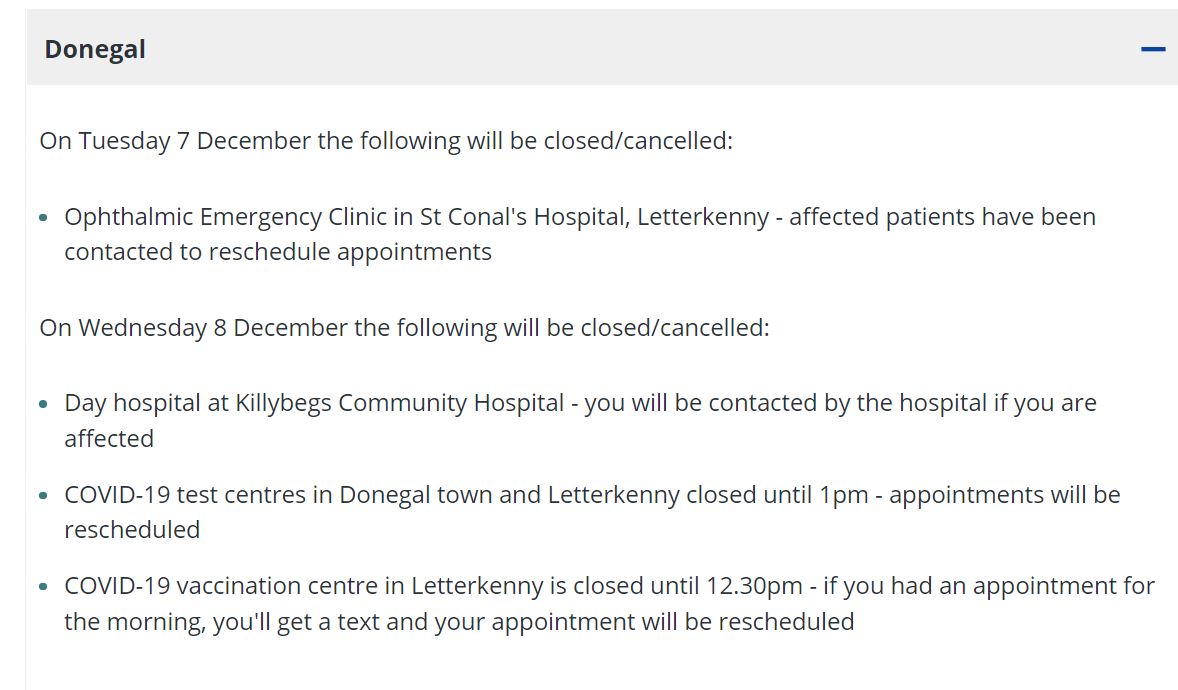
Task: Collapse the Donegal section using minus icon
Action: pos(1153,49)
